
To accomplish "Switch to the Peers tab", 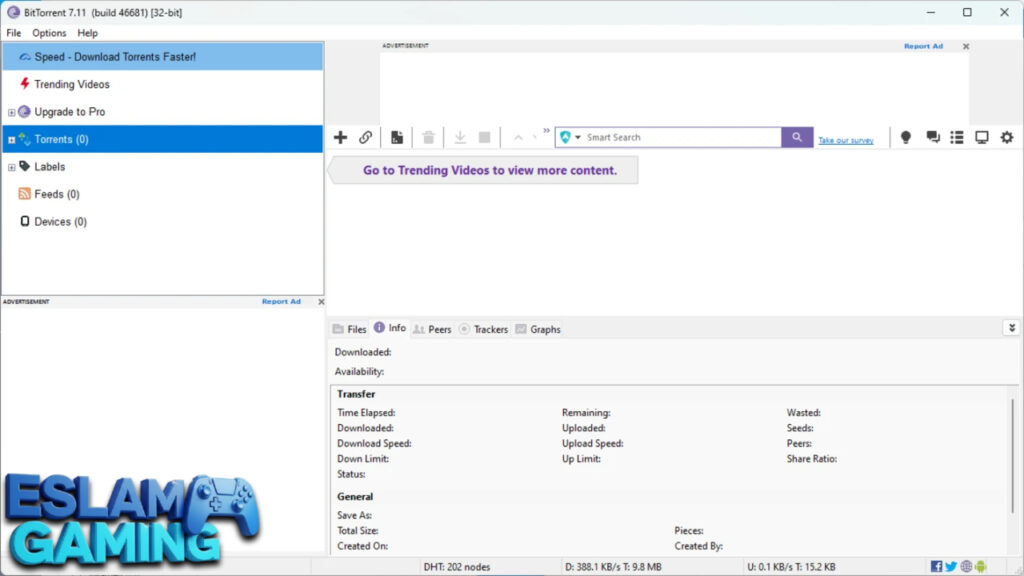I will click(432, 329).
